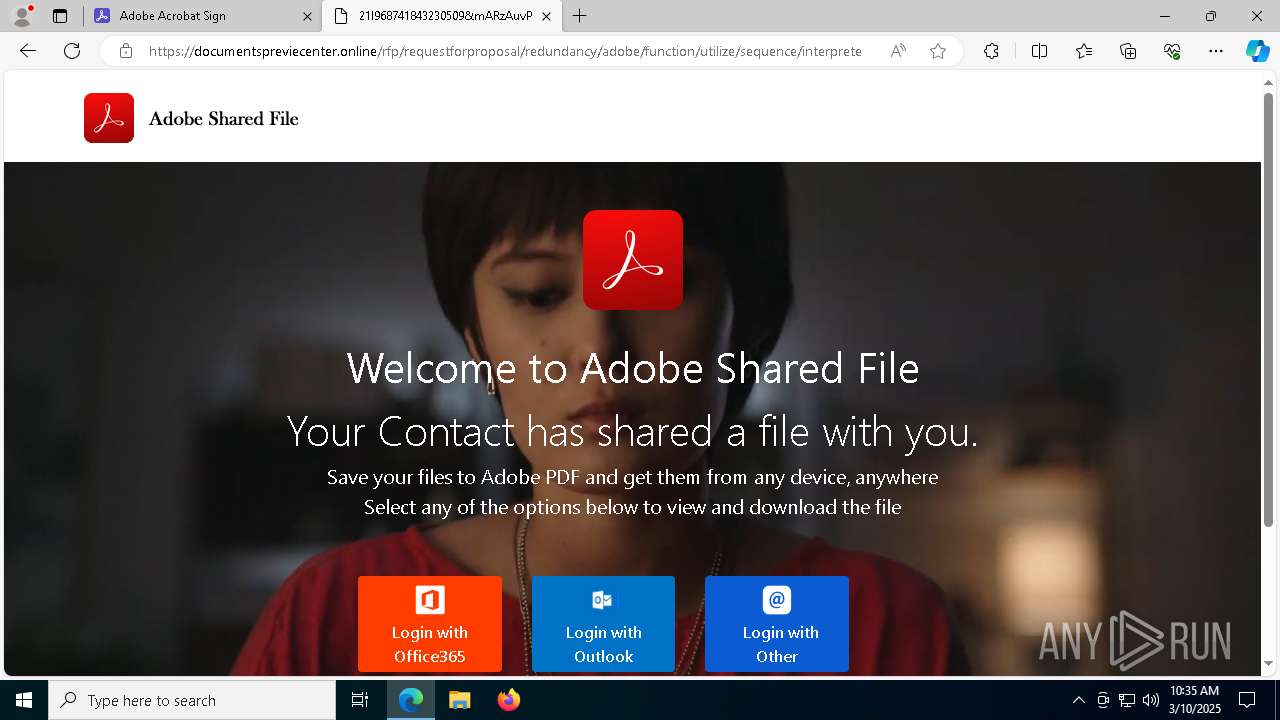Open Settings and more menu
This screenshot has height=720, width=1280.
(1216, 51)
